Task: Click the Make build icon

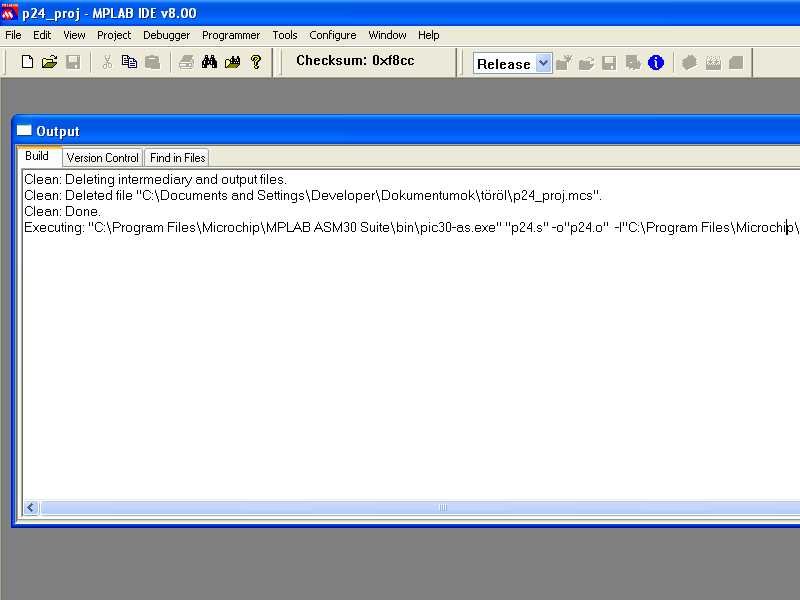Action: click(689, 63)
